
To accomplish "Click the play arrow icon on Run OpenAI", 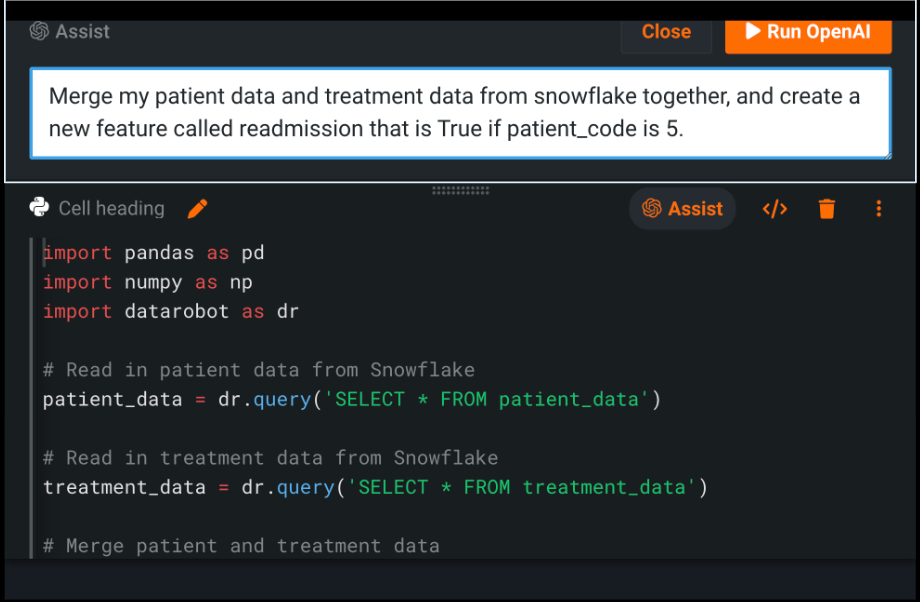I will click(x=753, y=31).
